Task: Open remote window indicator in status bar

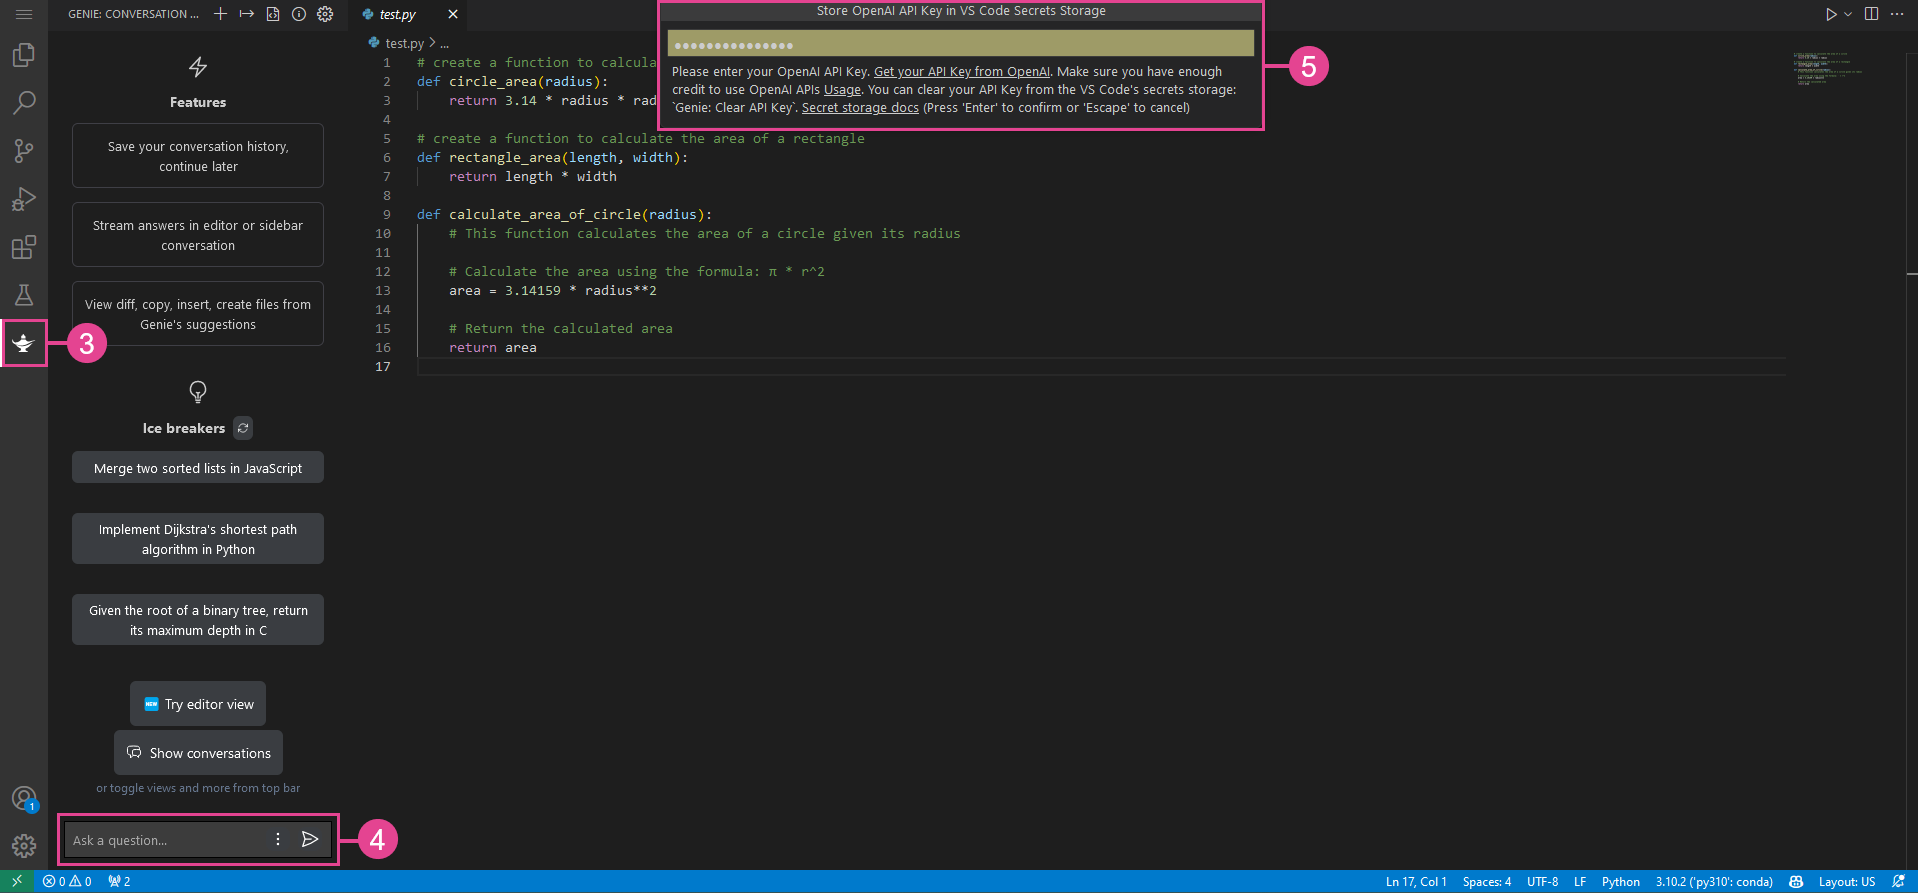Action: [x=17, y=881]
